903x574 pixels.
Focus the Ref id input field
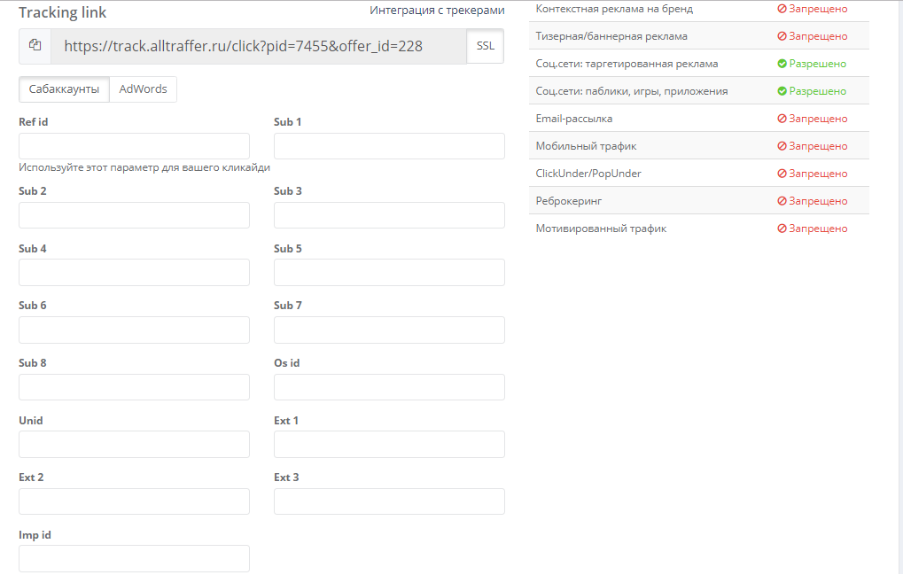(134, 146)
